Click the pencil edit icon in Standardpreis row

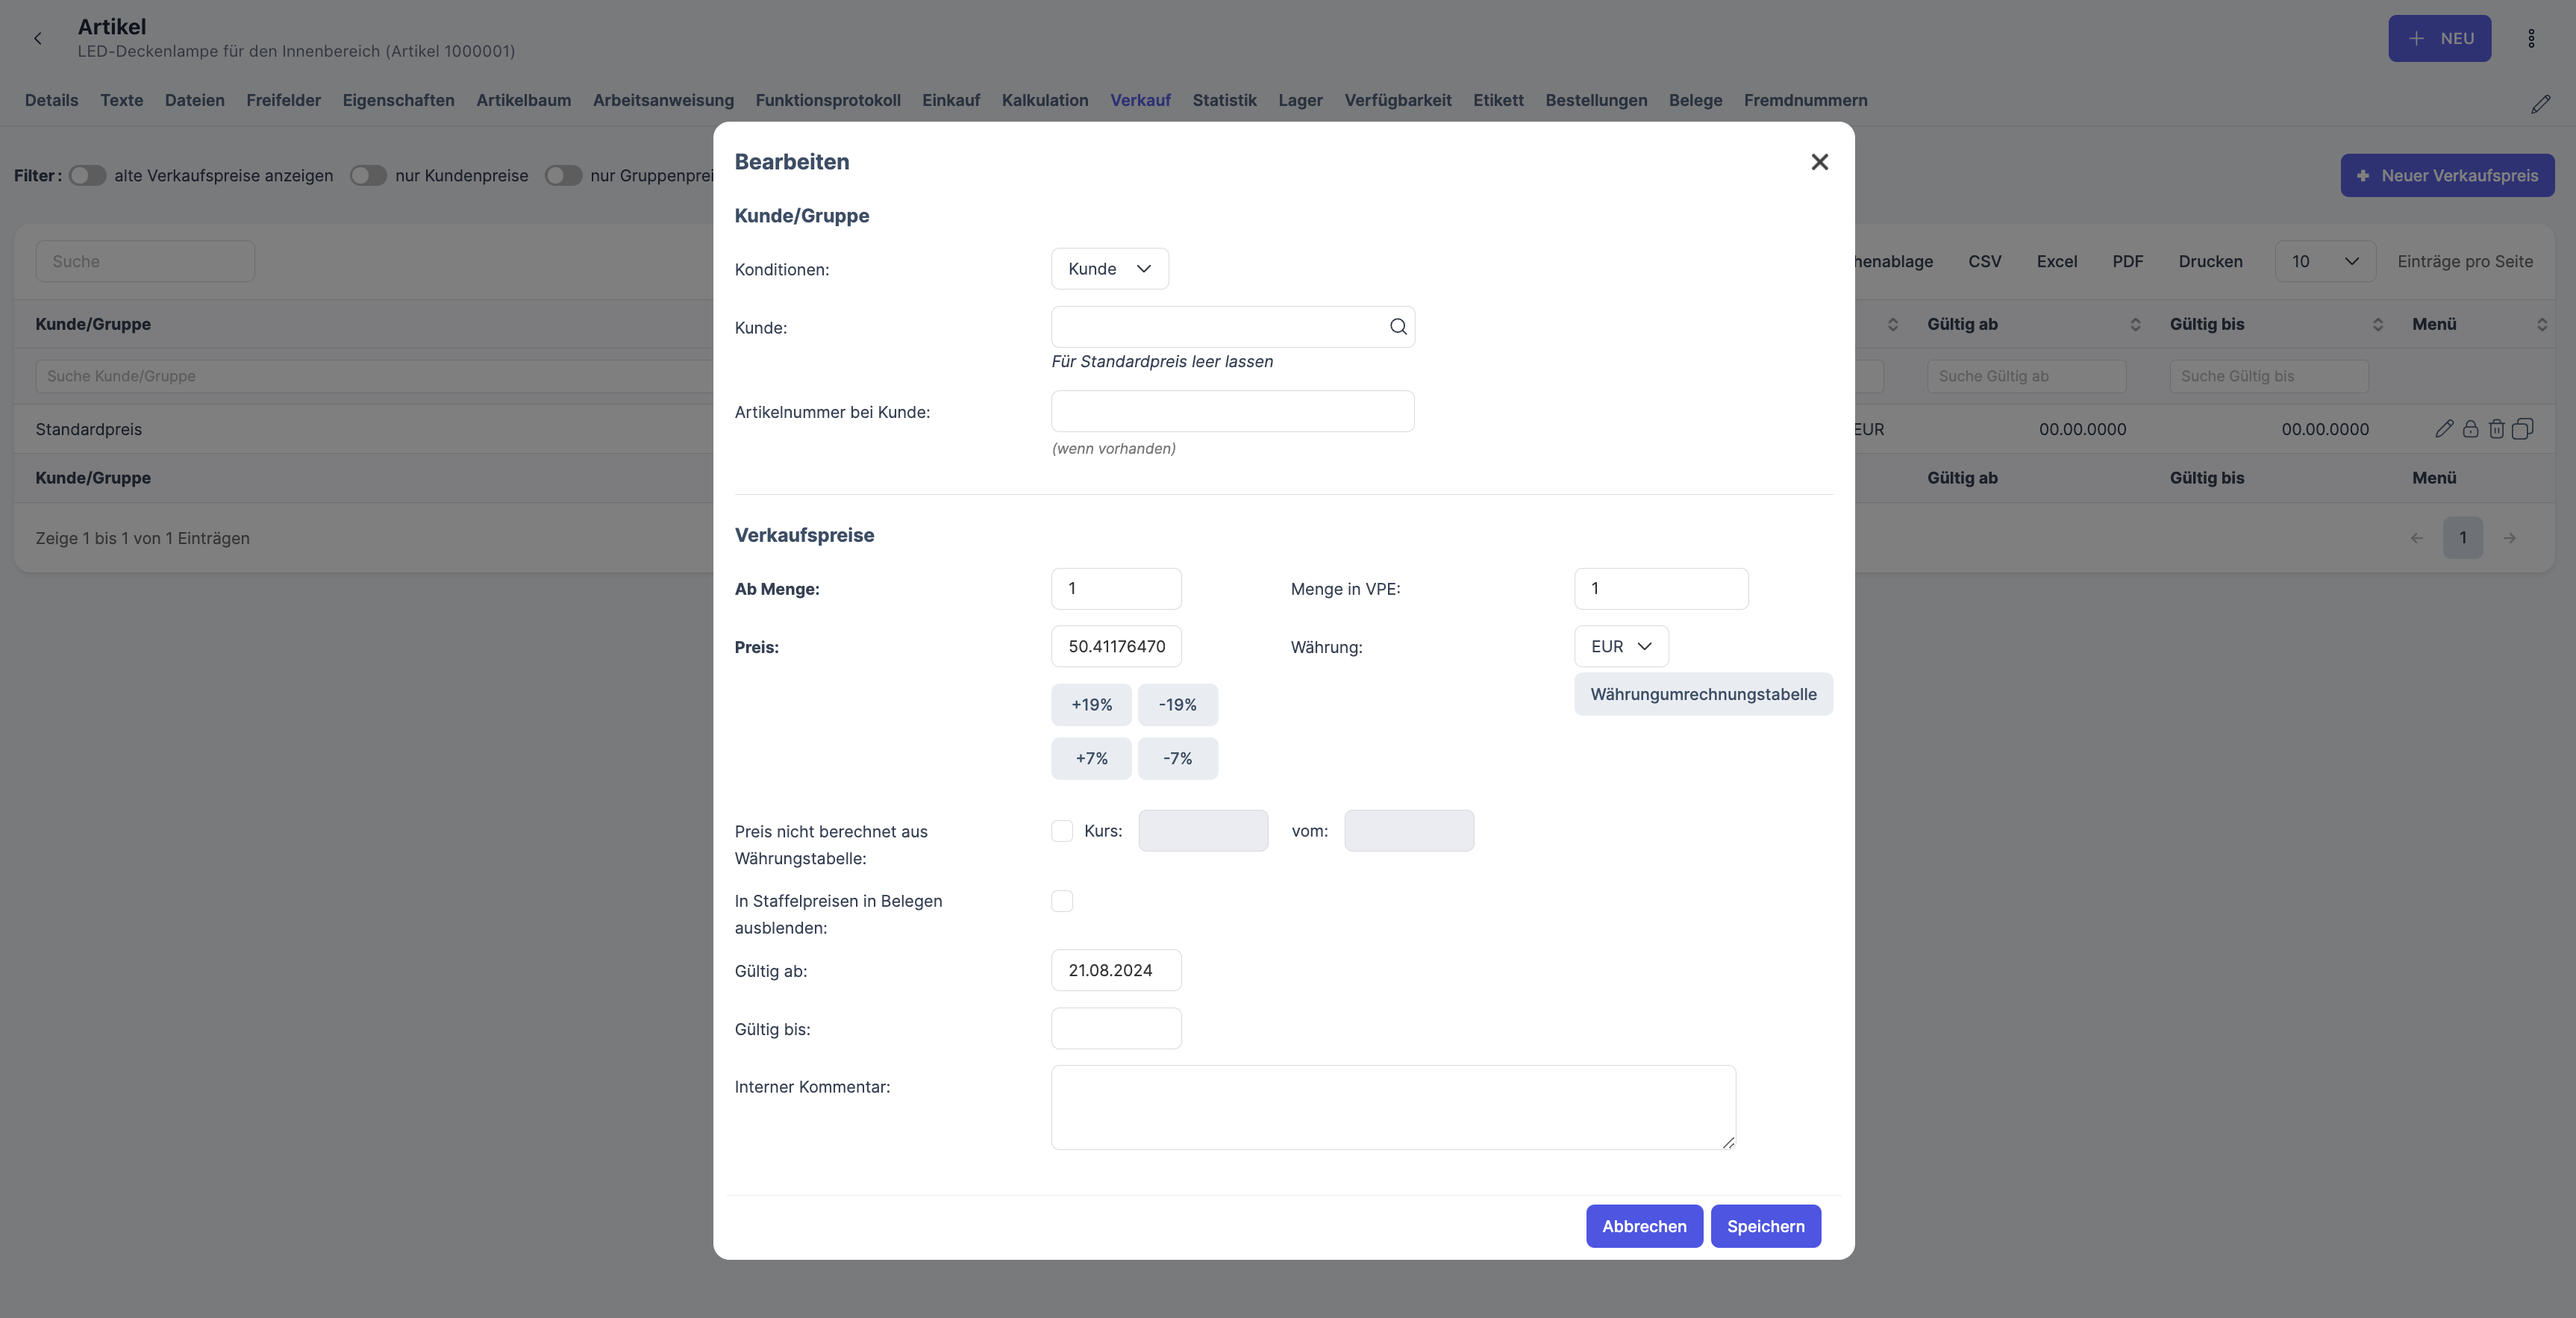pyautogui.click(x=2444, y=429)
